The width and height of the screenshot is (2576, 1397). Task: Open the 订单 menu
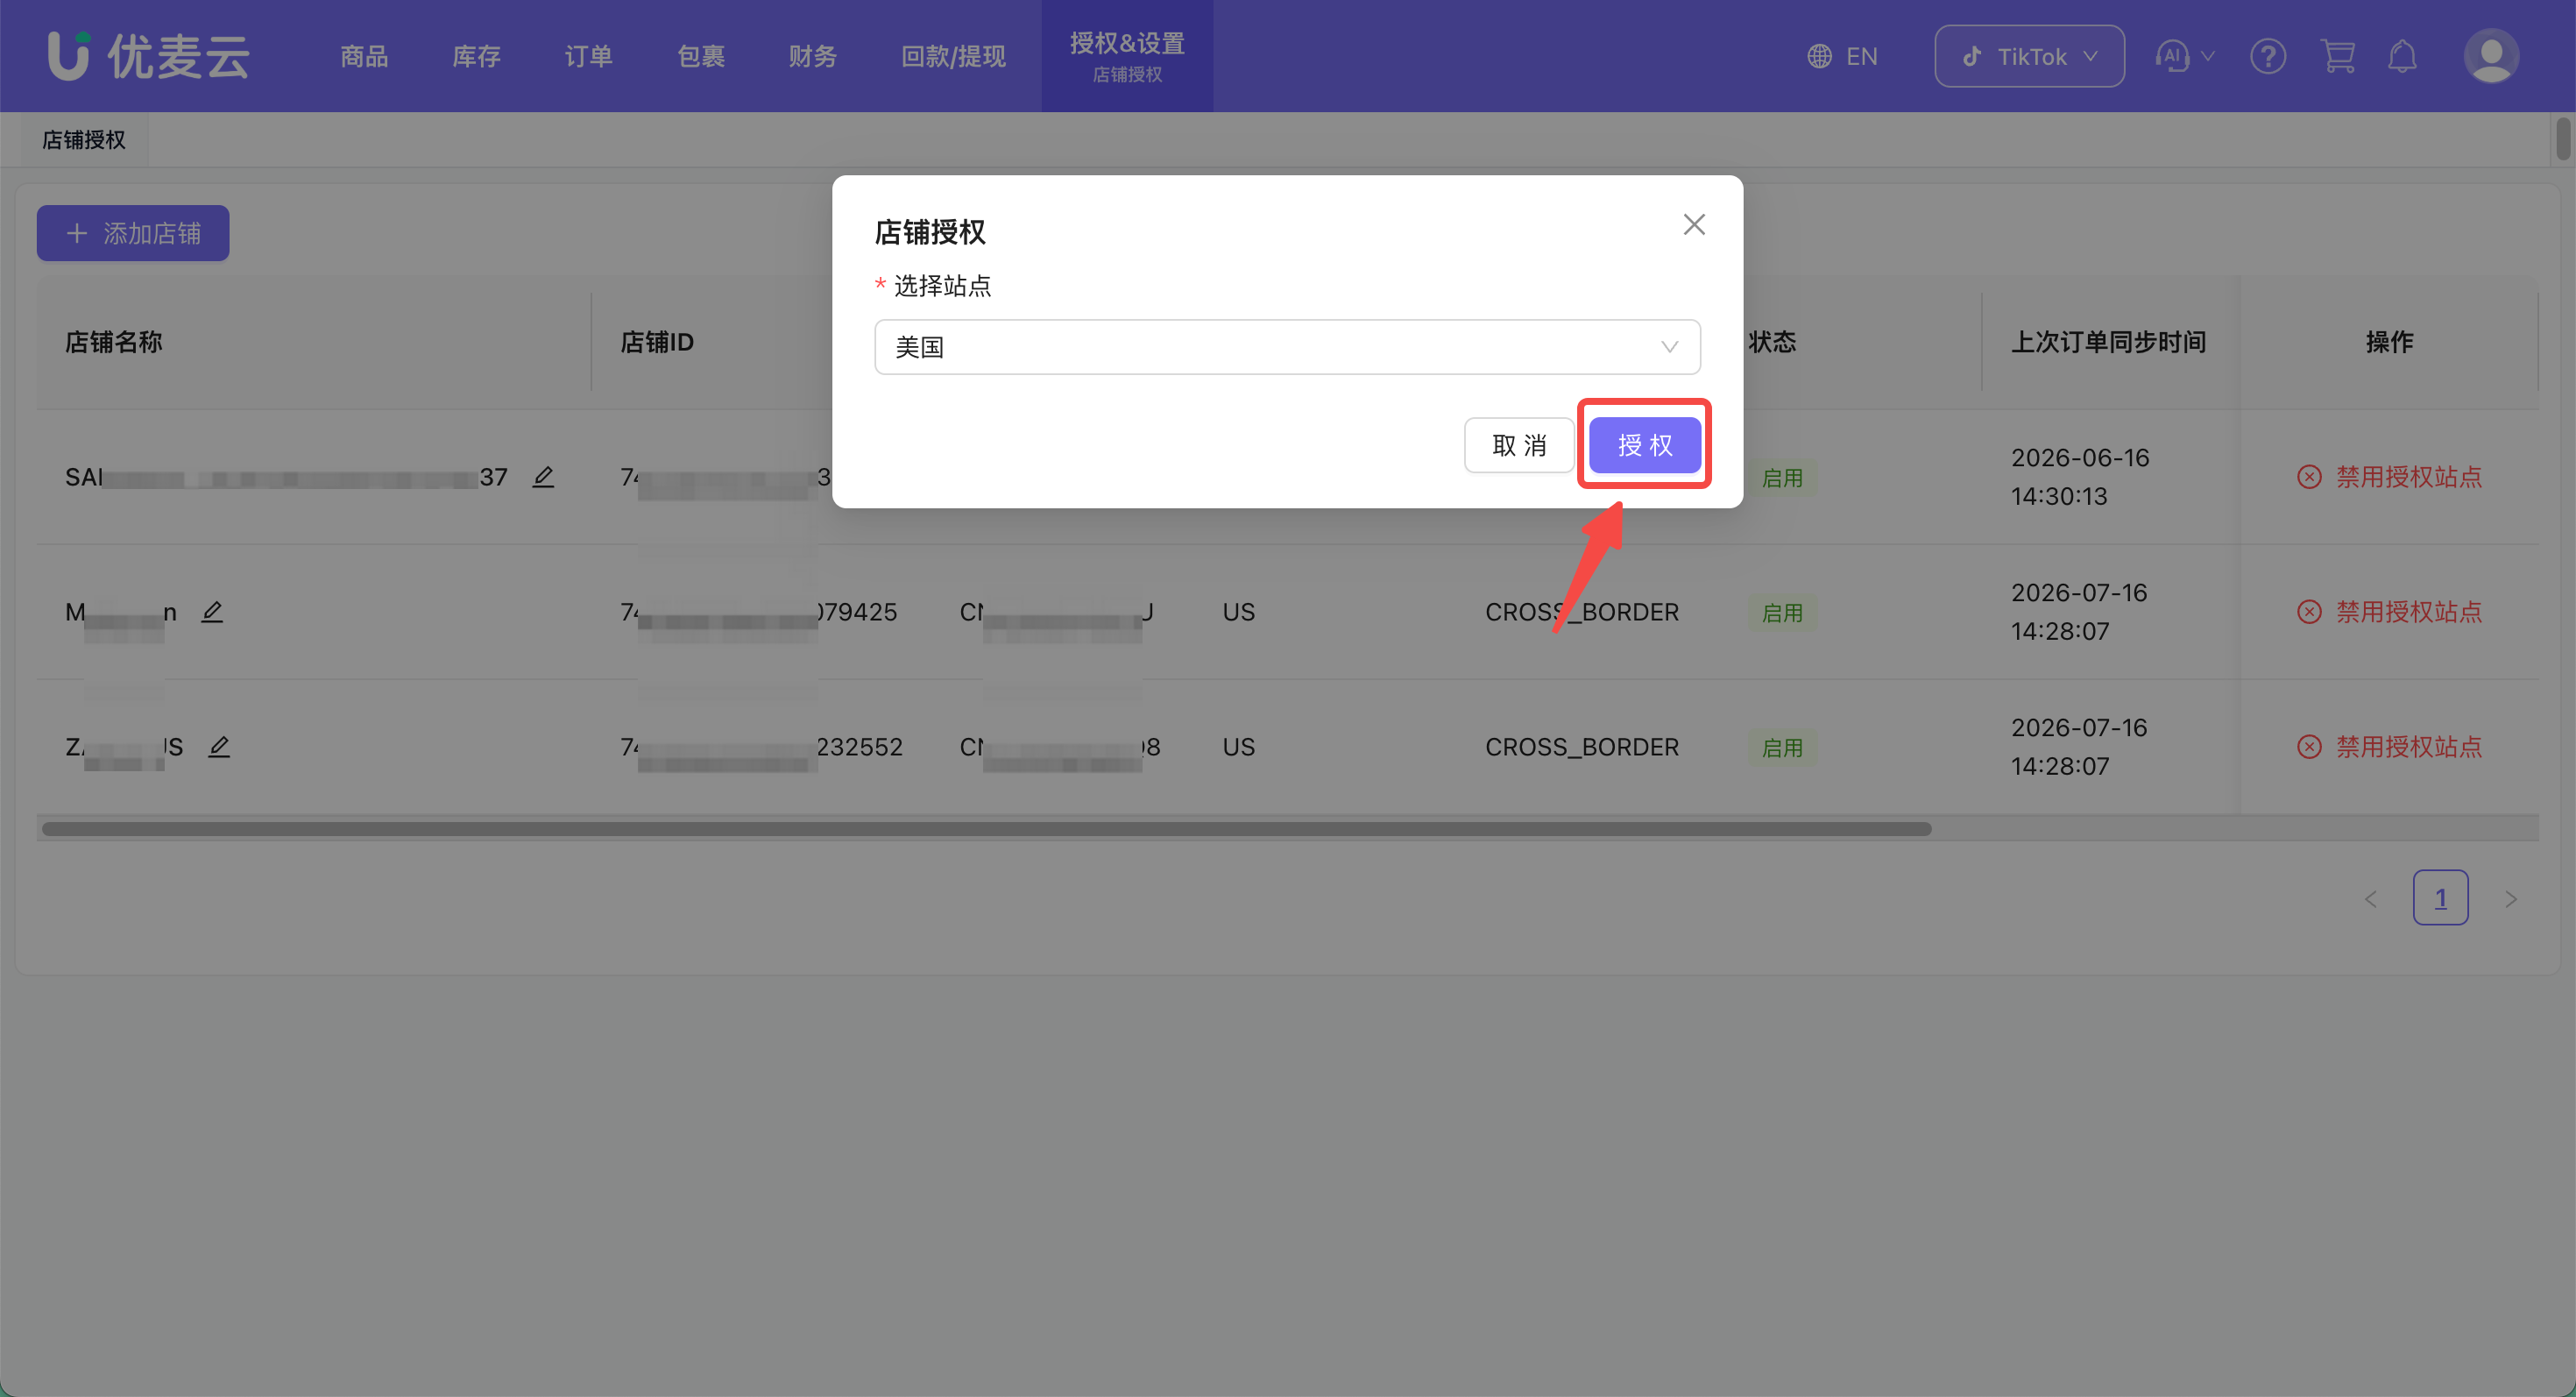point(588,56)
